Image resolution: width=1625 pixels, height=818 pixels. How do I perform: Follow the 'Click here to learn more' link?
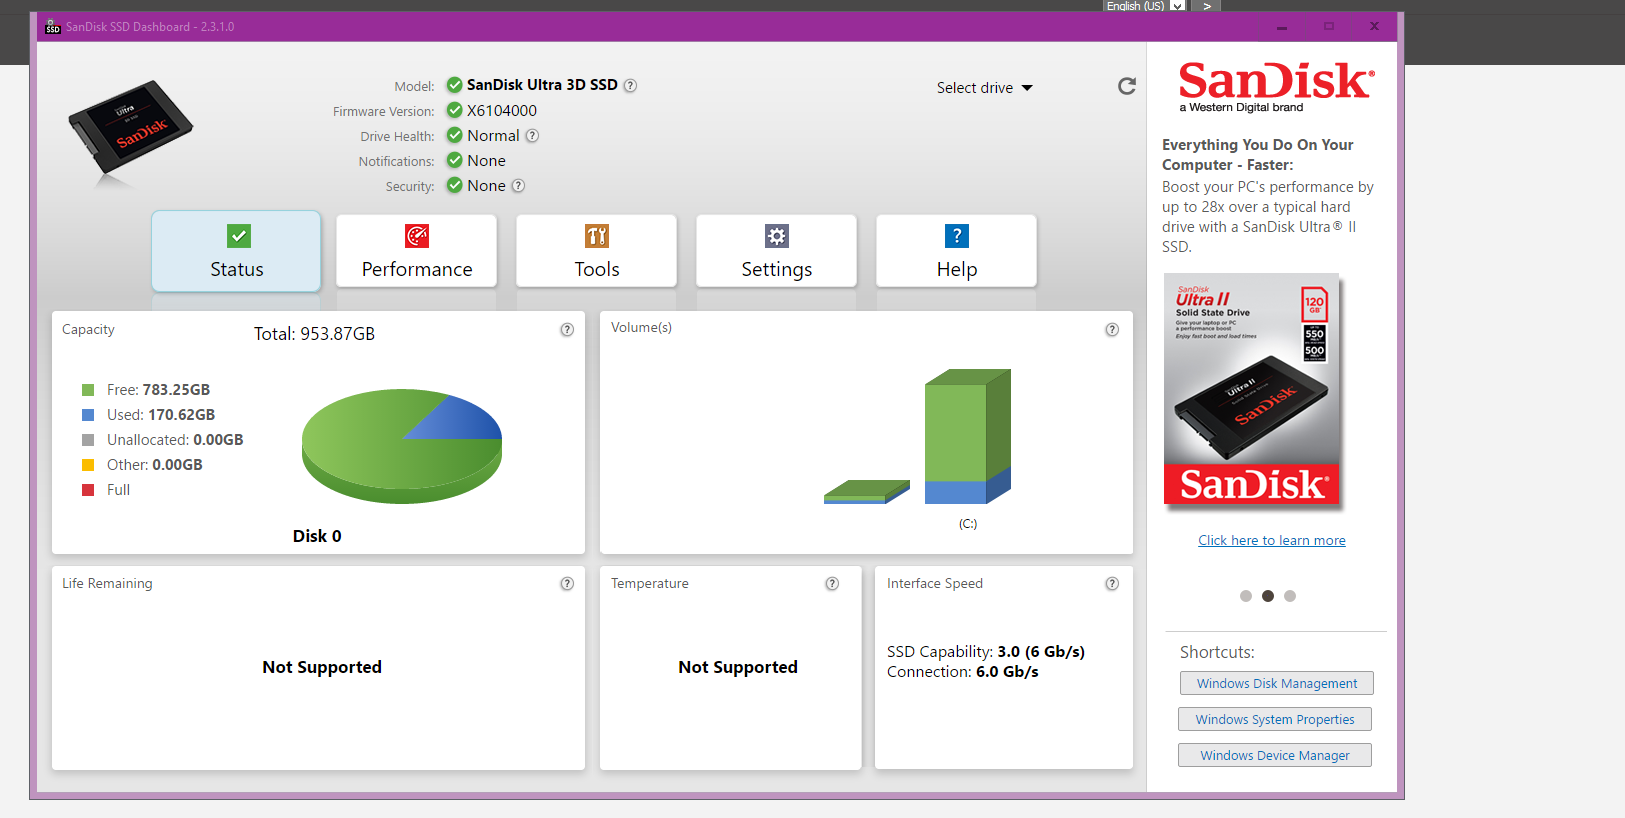click(x=1272, y=541)
